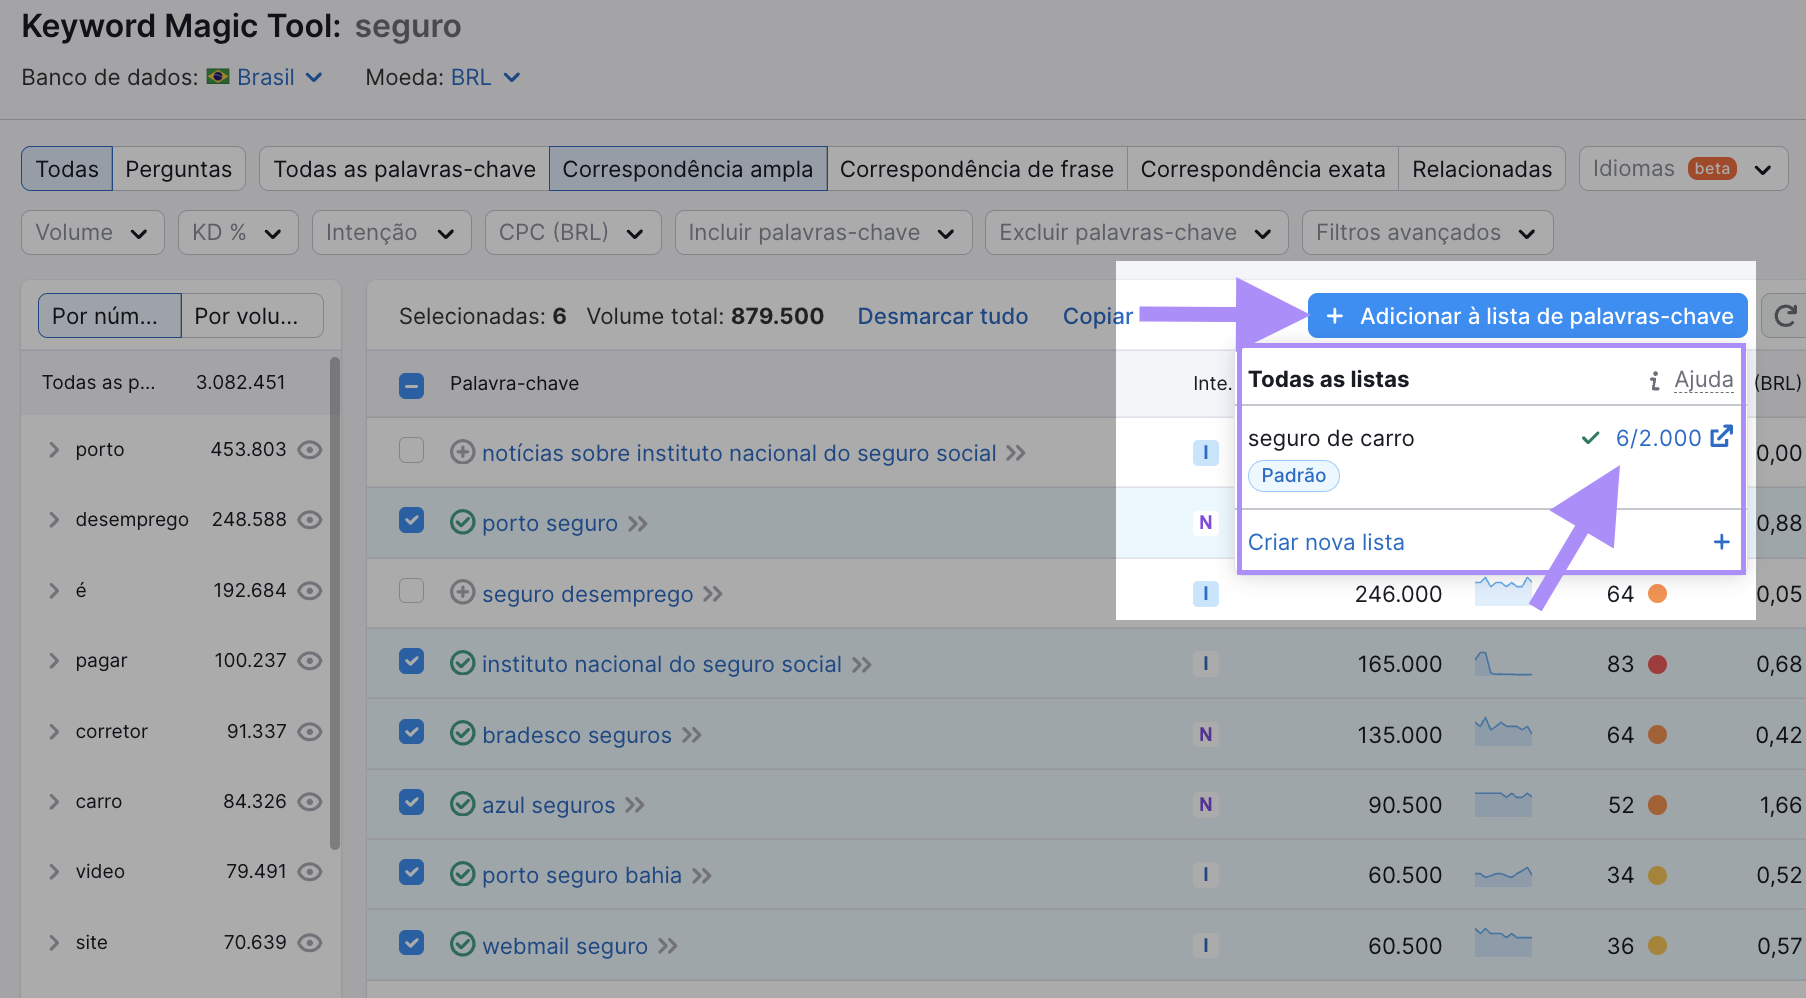Image resolution: width=1806 pixels, height=998 pixels.
Task: Select the Correspondência exata tab
Action: pyautogui.click(x=1262, y=168)
